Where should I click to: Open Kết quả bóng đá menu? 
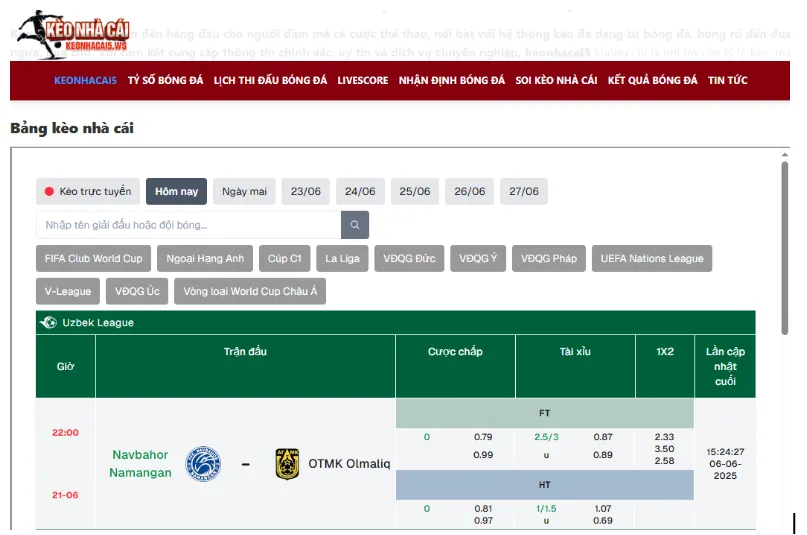pos(653,80)
